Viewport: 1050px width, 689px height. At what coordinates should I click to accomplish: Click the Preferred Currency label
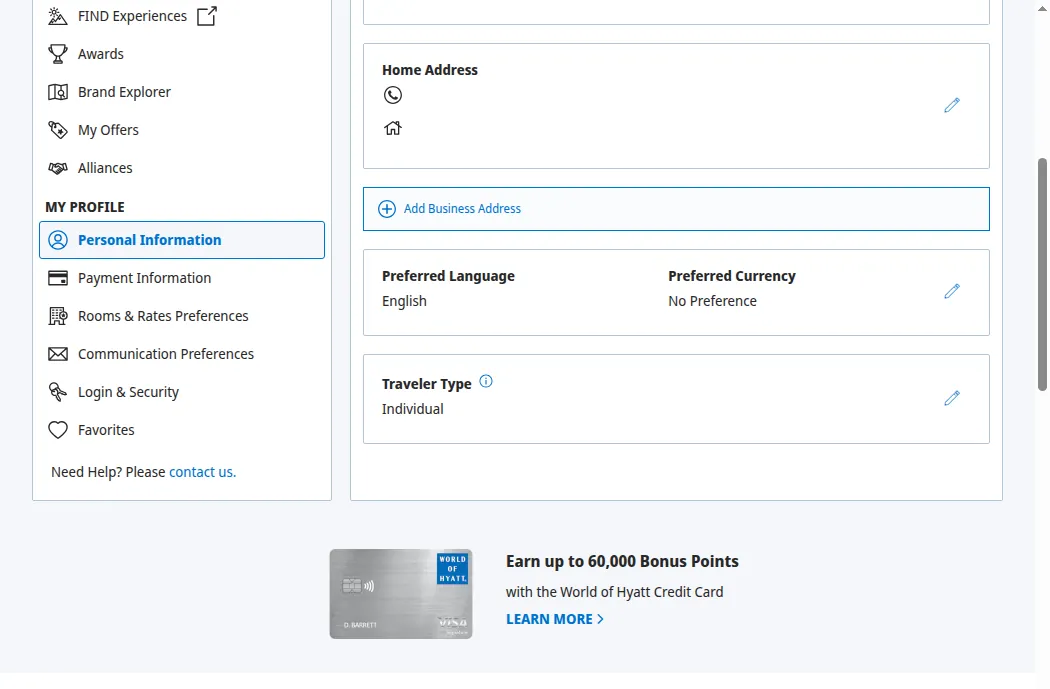(x=732, y=276)
